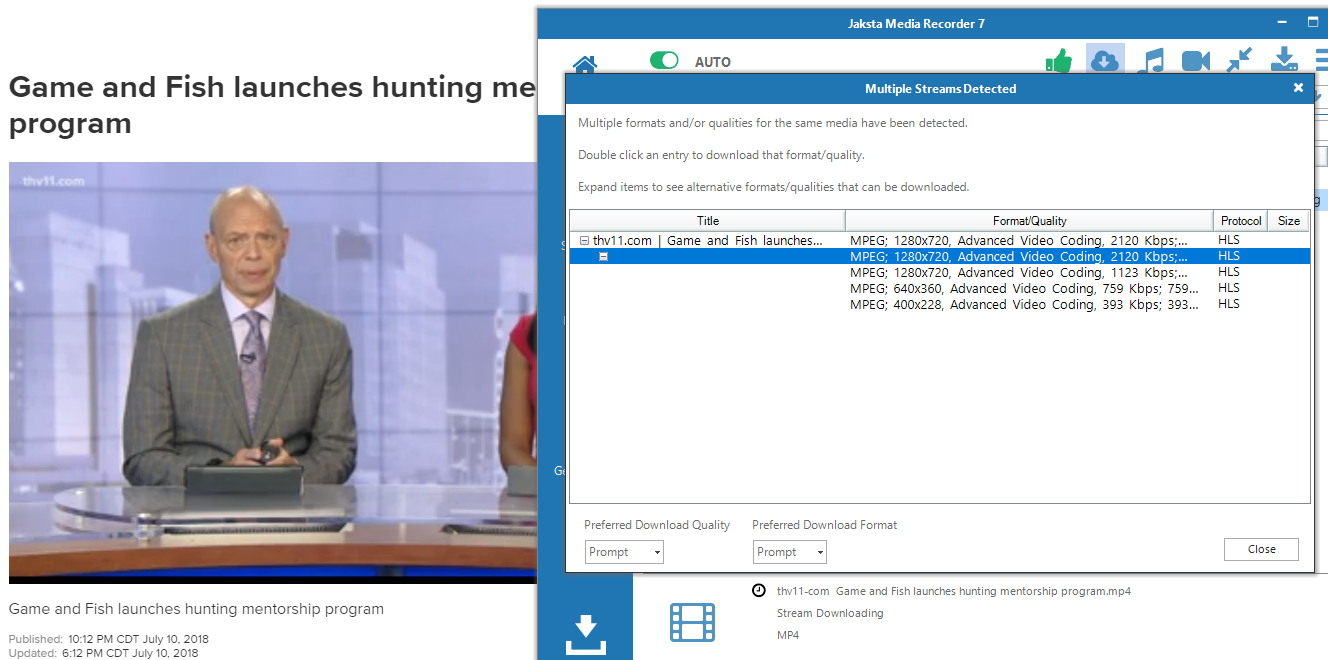Click the video caption under the player
This screenshot has width=1328, height=660.
click(x=196, y=609)
